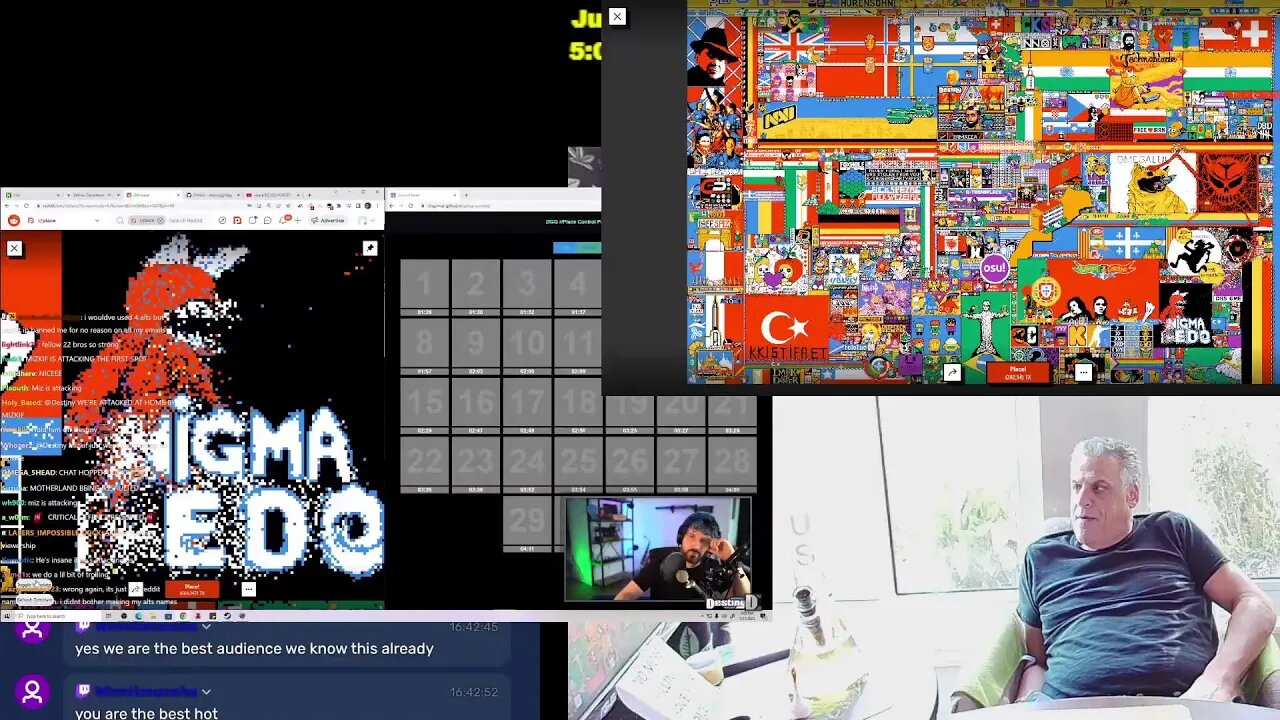Screen dimensions: 1280x720
Task: Select the active r/place browser tab
Action: (153, 195)
